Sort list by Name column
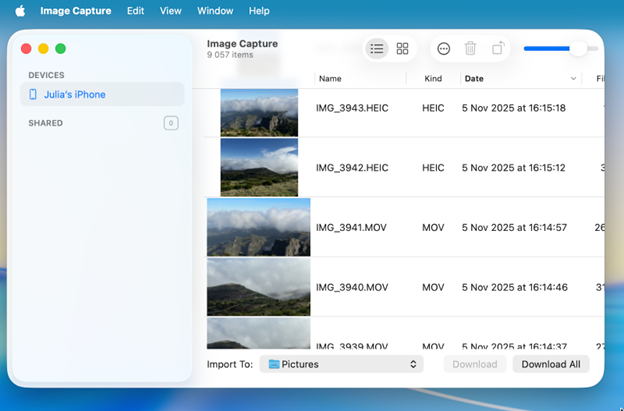The image size is (624, 411). (330, 78)
